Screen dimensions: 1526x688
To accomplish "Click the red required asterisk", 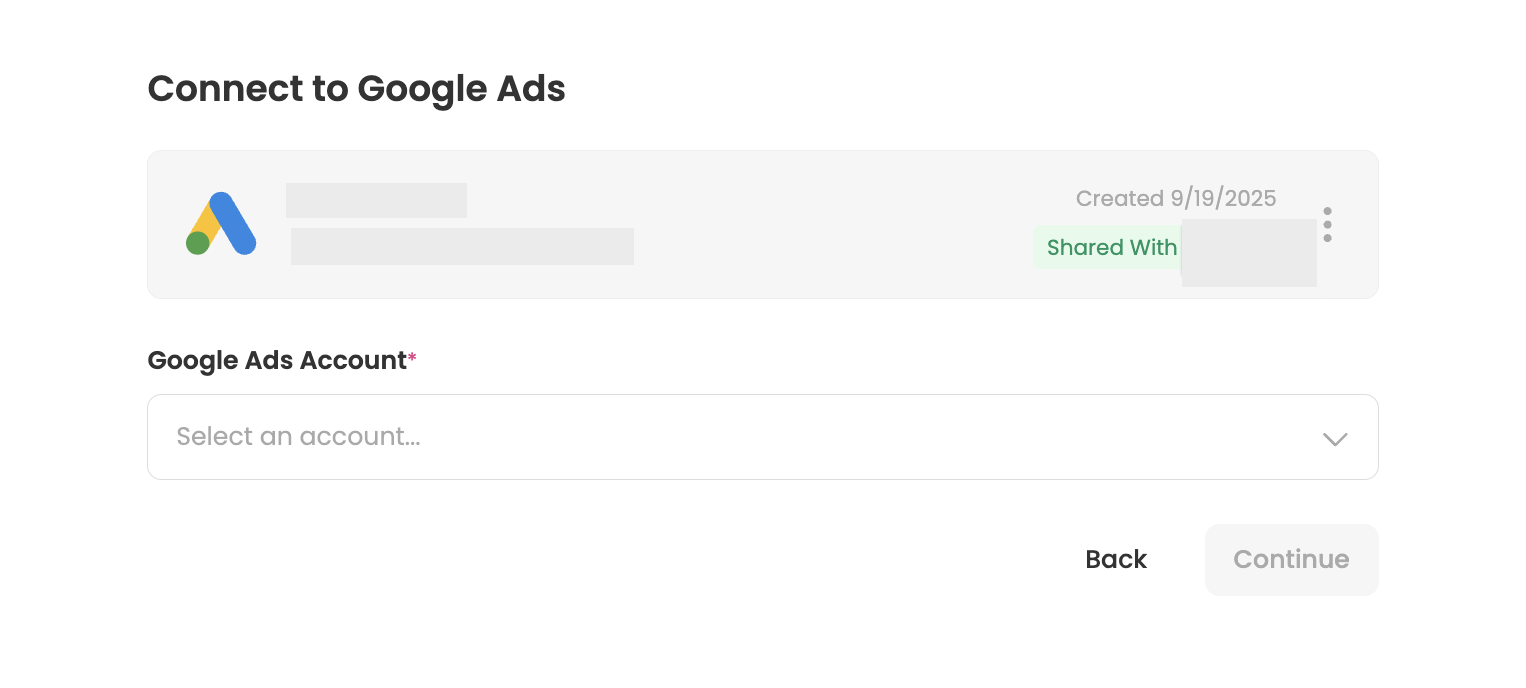I will (412, 358).
